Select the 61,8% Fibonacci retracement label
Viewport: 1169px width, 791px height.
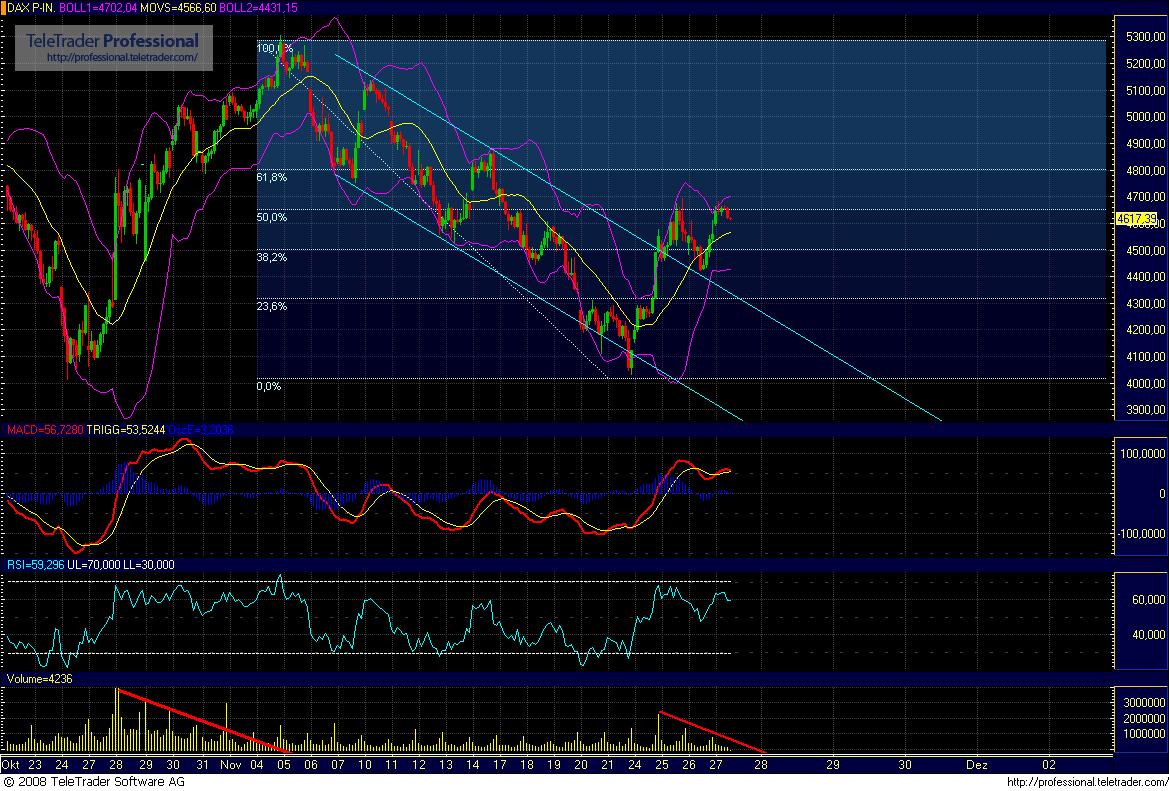coord(272,177)
